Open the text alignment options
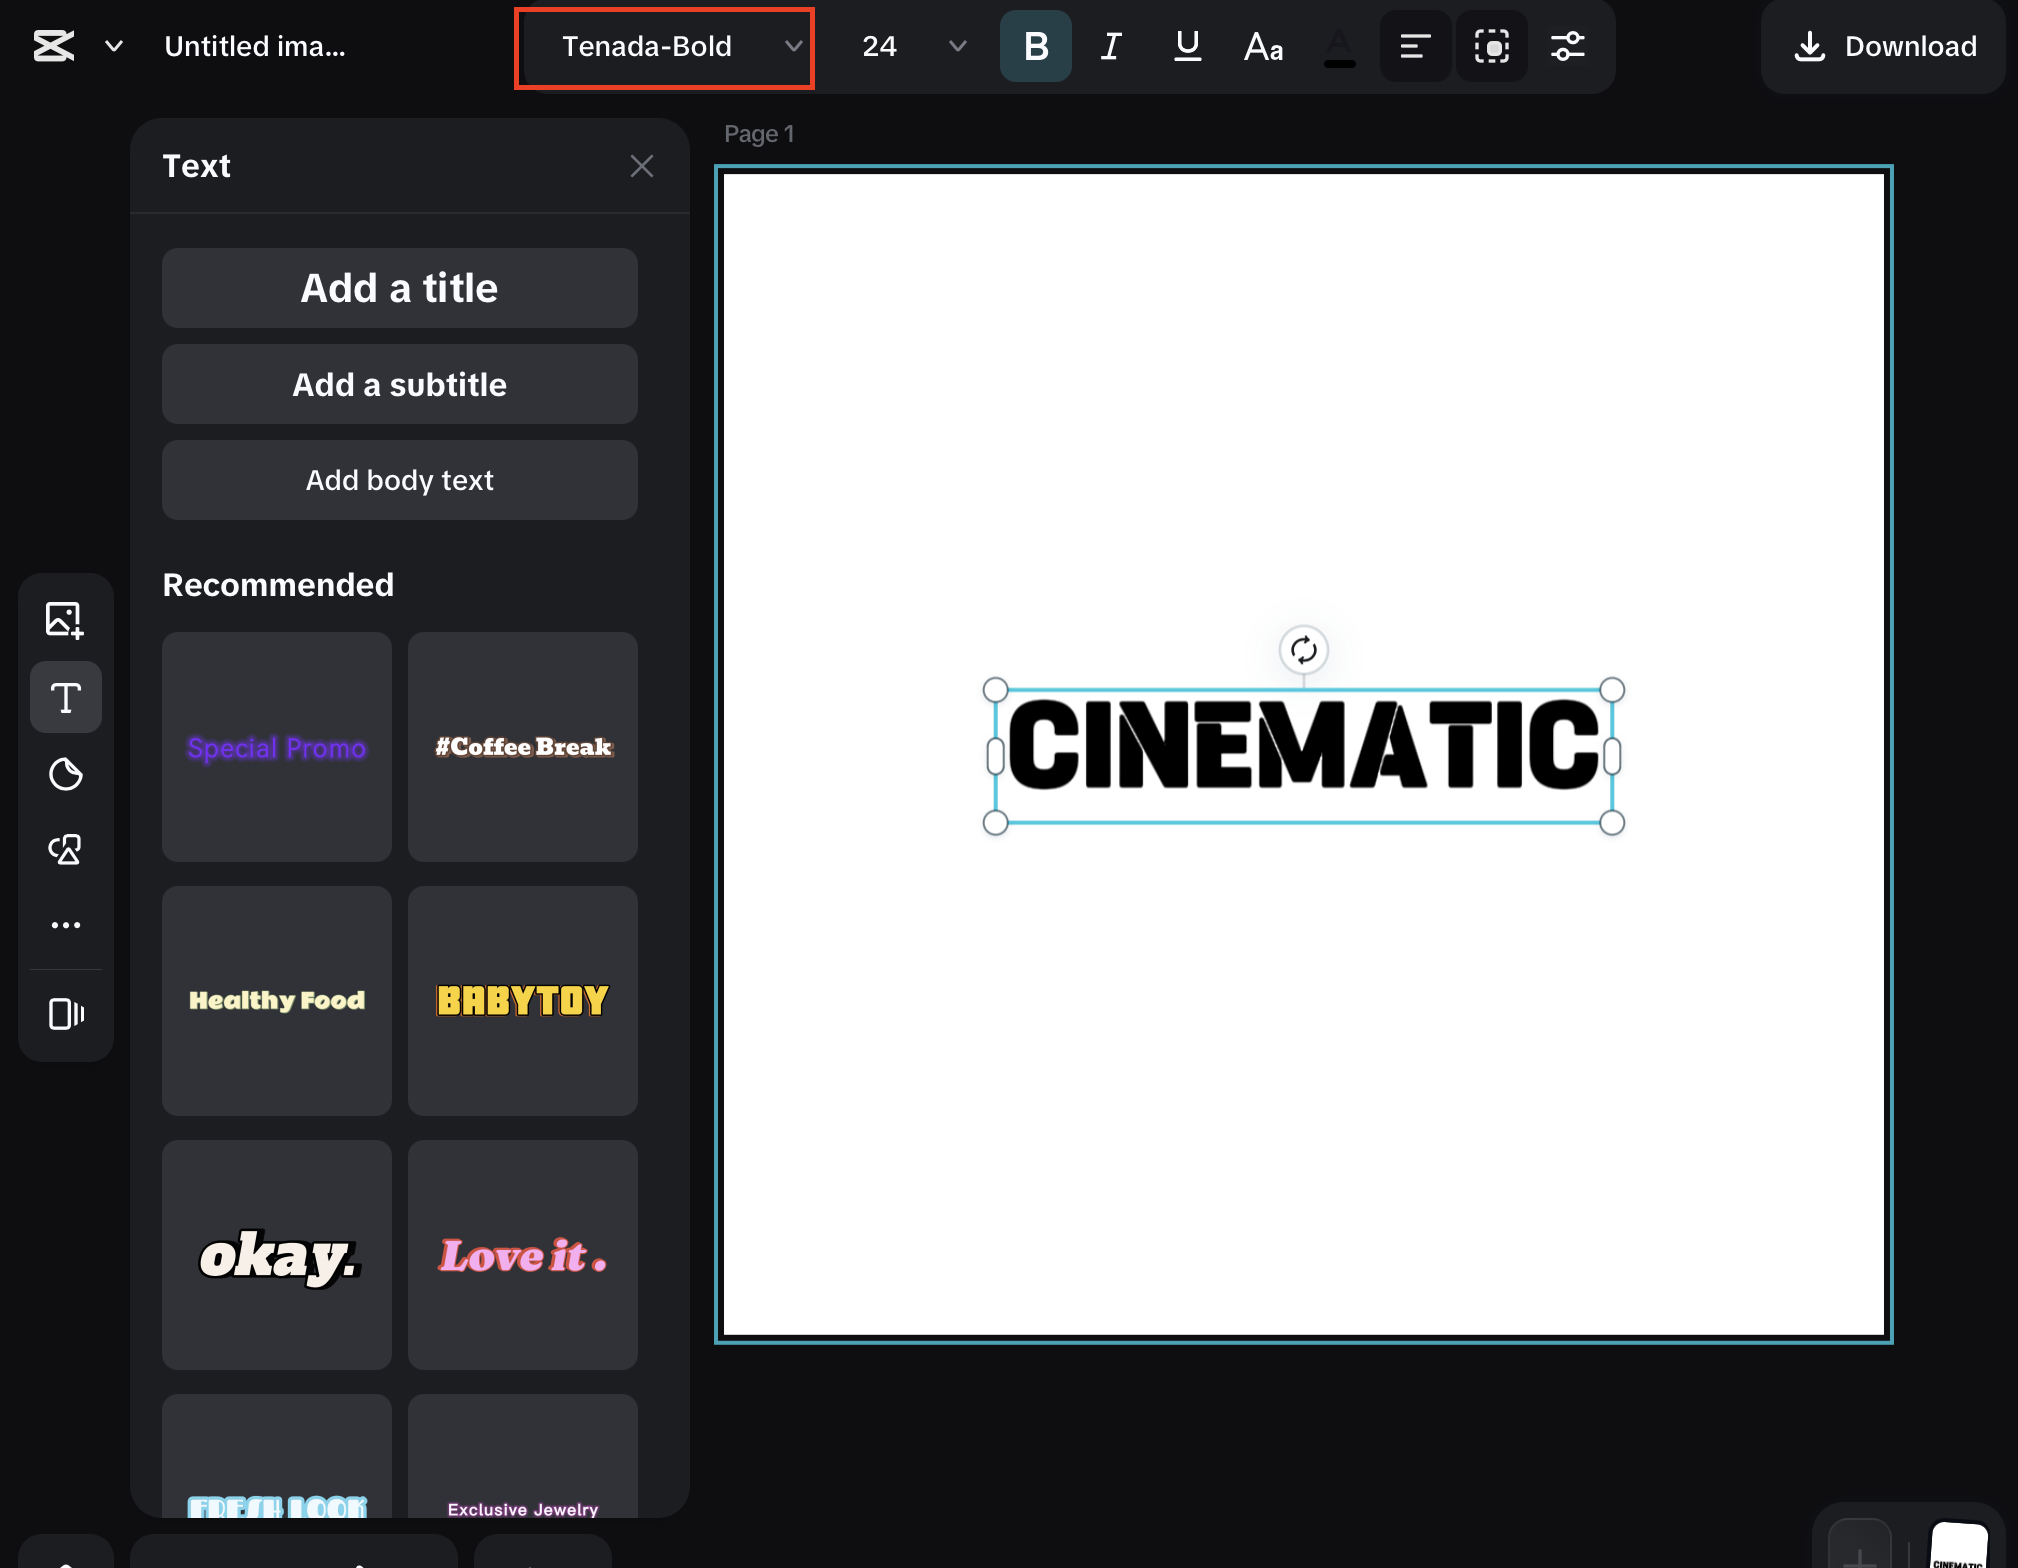 point(1414,46)
